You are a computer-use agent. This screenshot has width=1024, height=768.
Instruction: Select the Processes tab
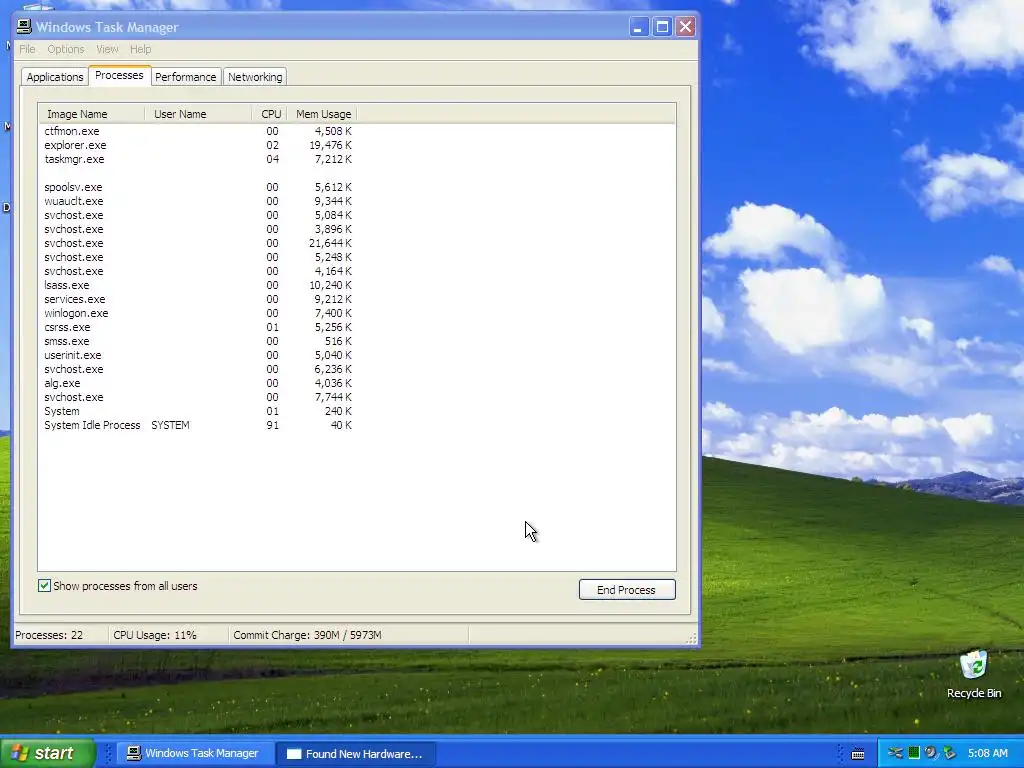tap(119, 75)
